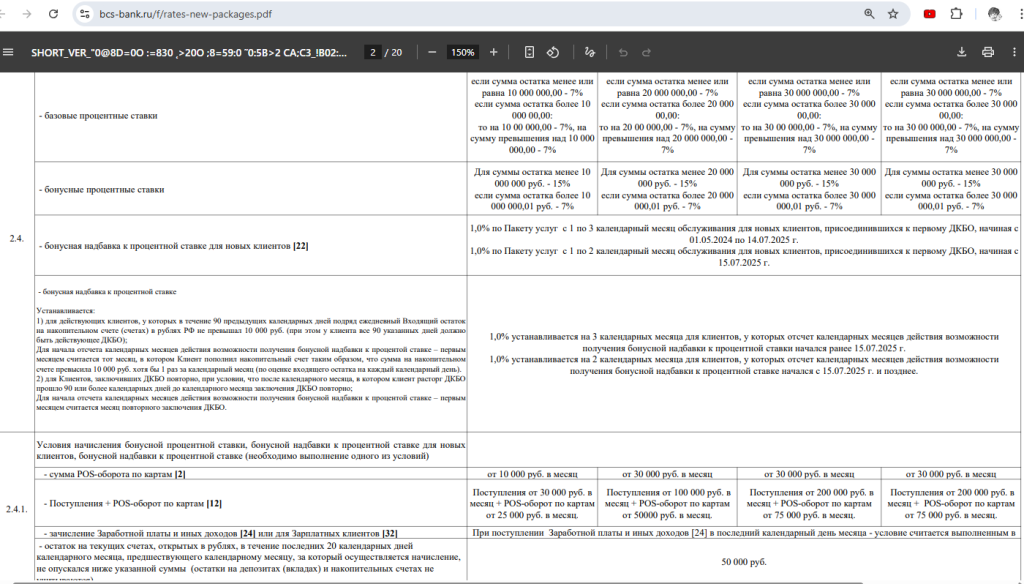
Task: Rotate the PDF counterclockwise
Action: click(553, 52)
